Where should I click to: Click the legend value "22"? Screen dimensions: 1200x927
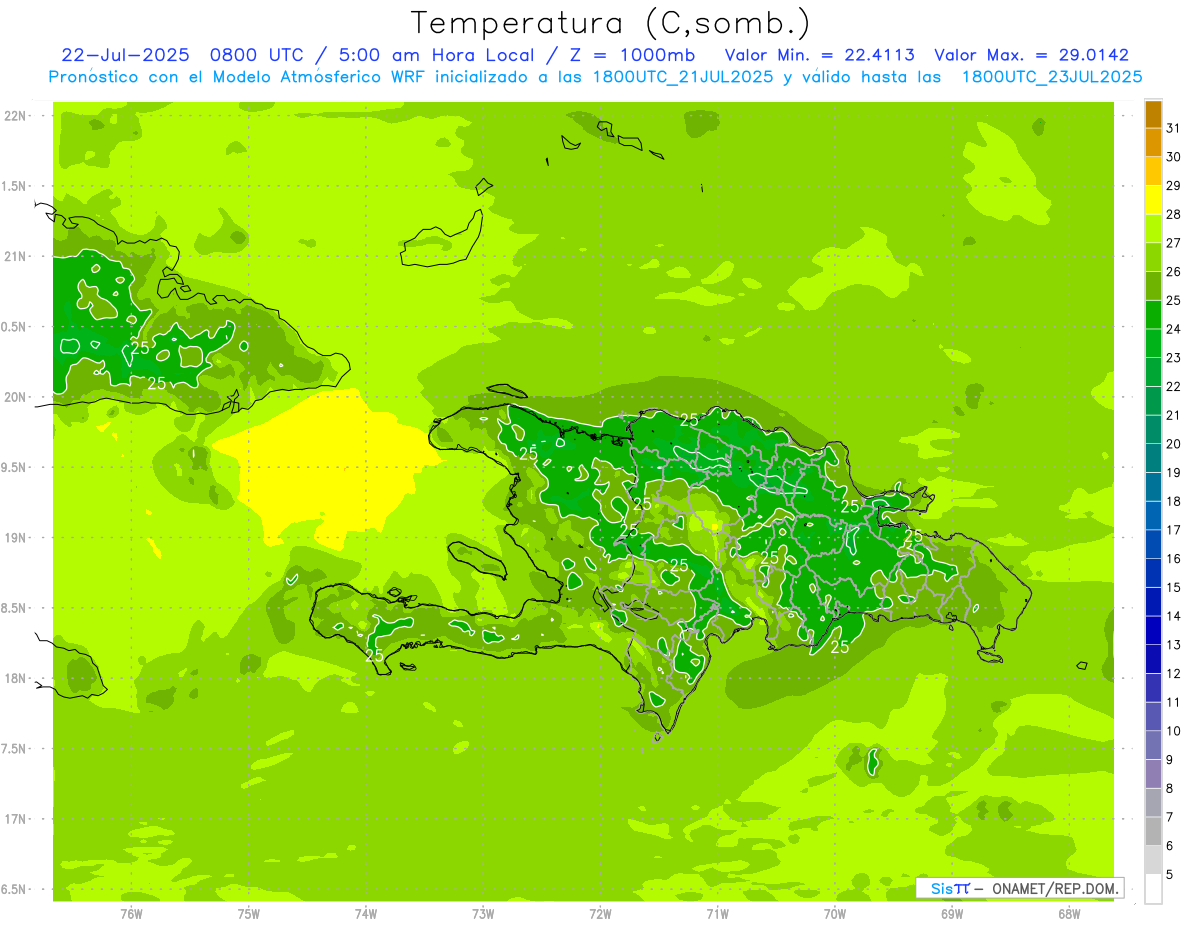[x=1174, y=386]
